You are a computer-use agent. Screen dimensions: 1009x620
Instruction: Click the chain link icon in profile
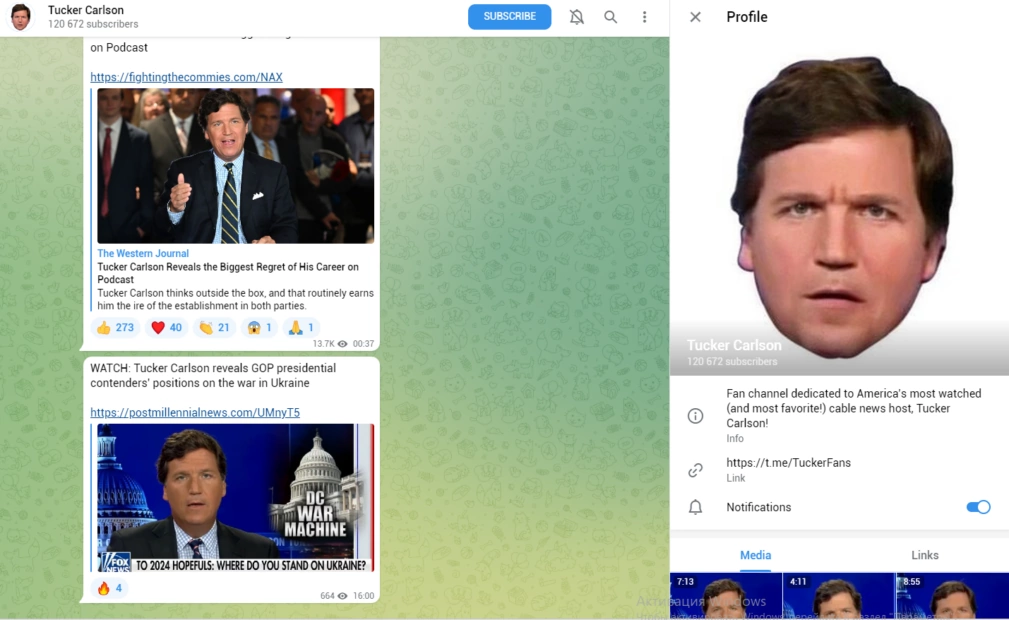[x=695, y=470]
